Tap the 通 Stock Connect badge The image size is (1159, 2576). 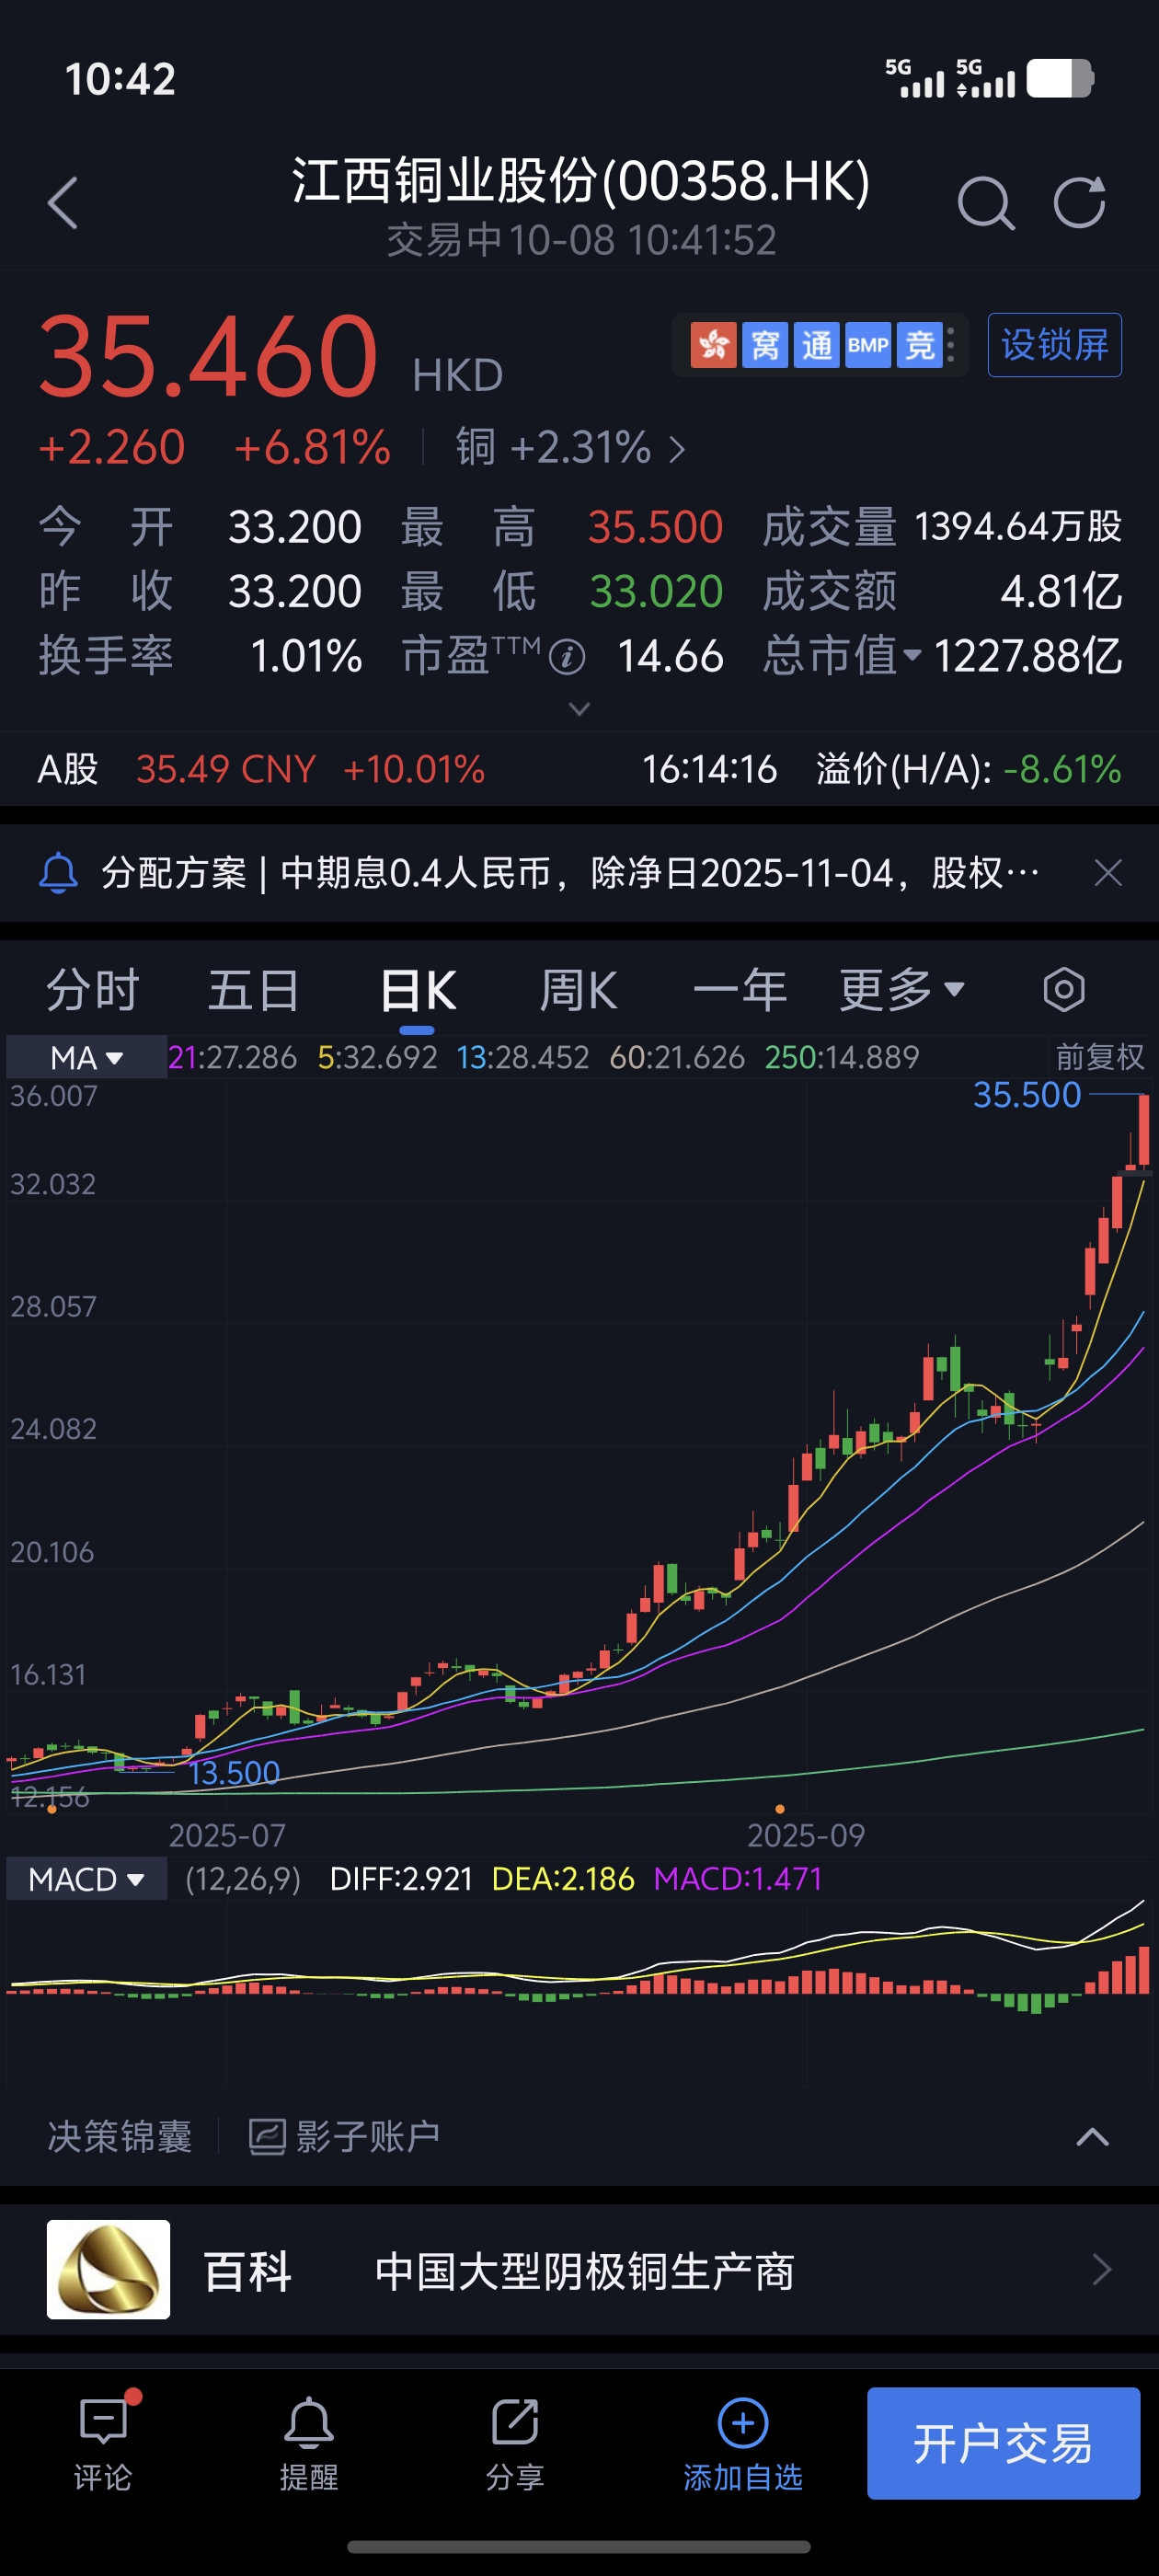point(816,345)
